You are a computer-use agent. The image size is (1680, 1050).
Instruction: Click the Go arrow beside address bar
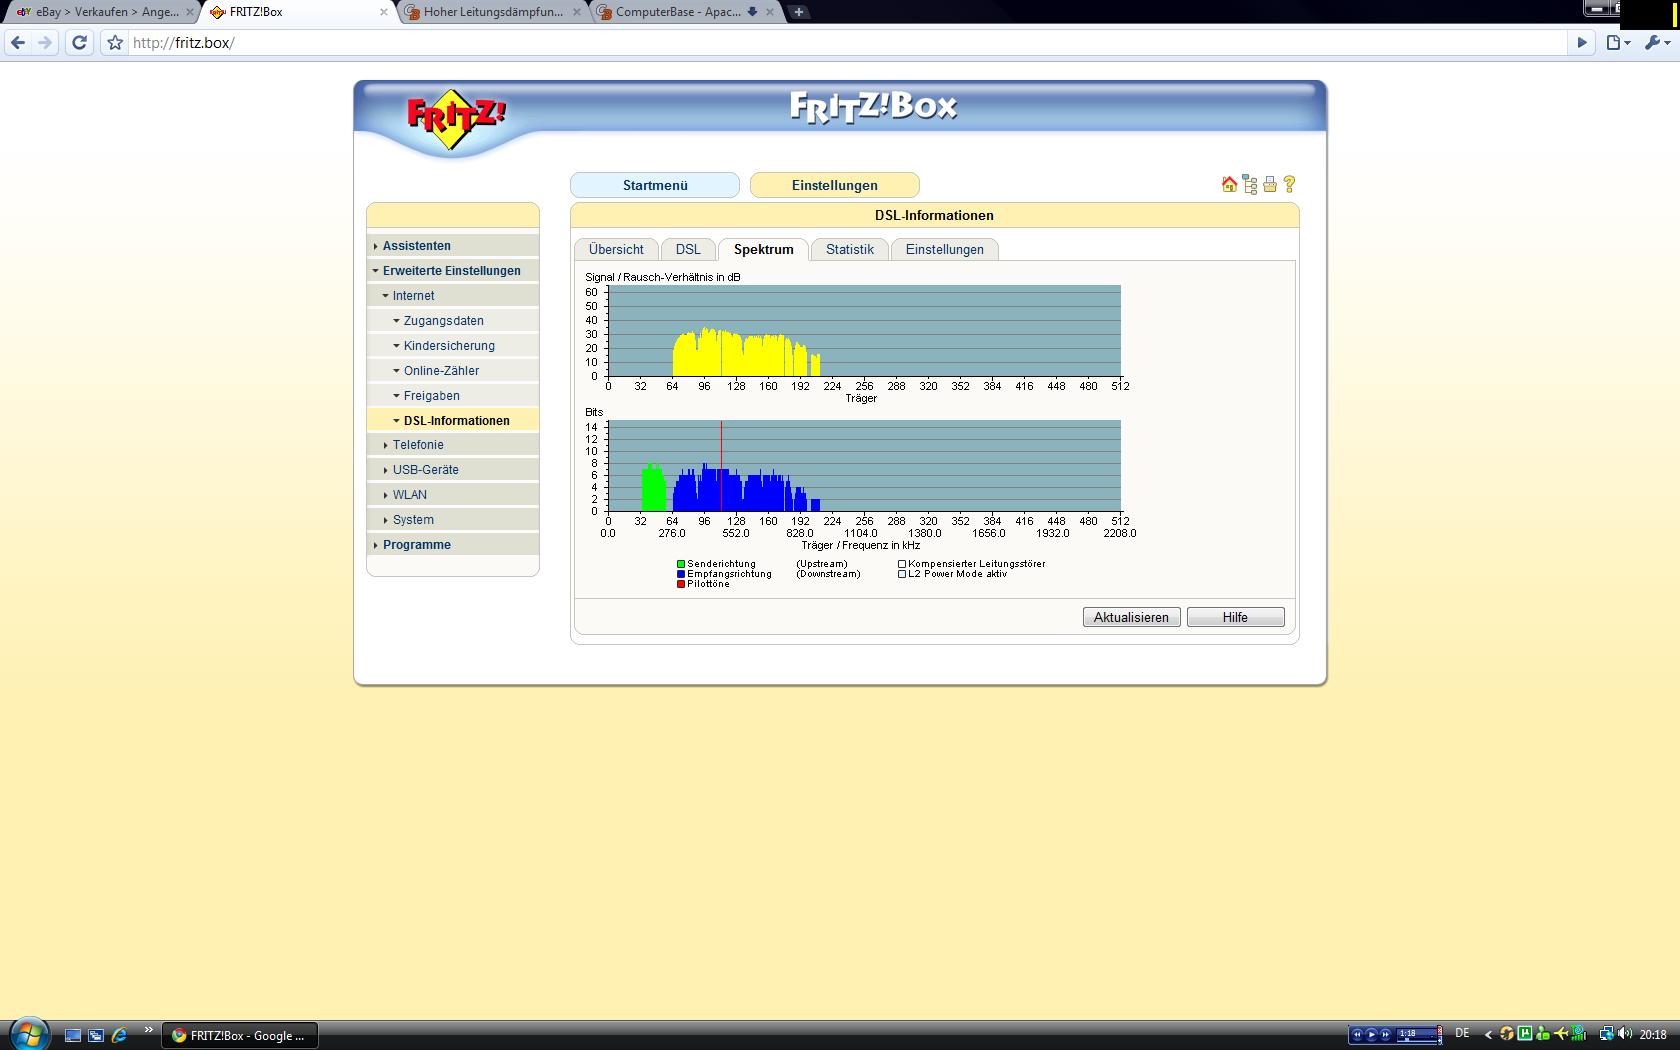pos(1581,43)
